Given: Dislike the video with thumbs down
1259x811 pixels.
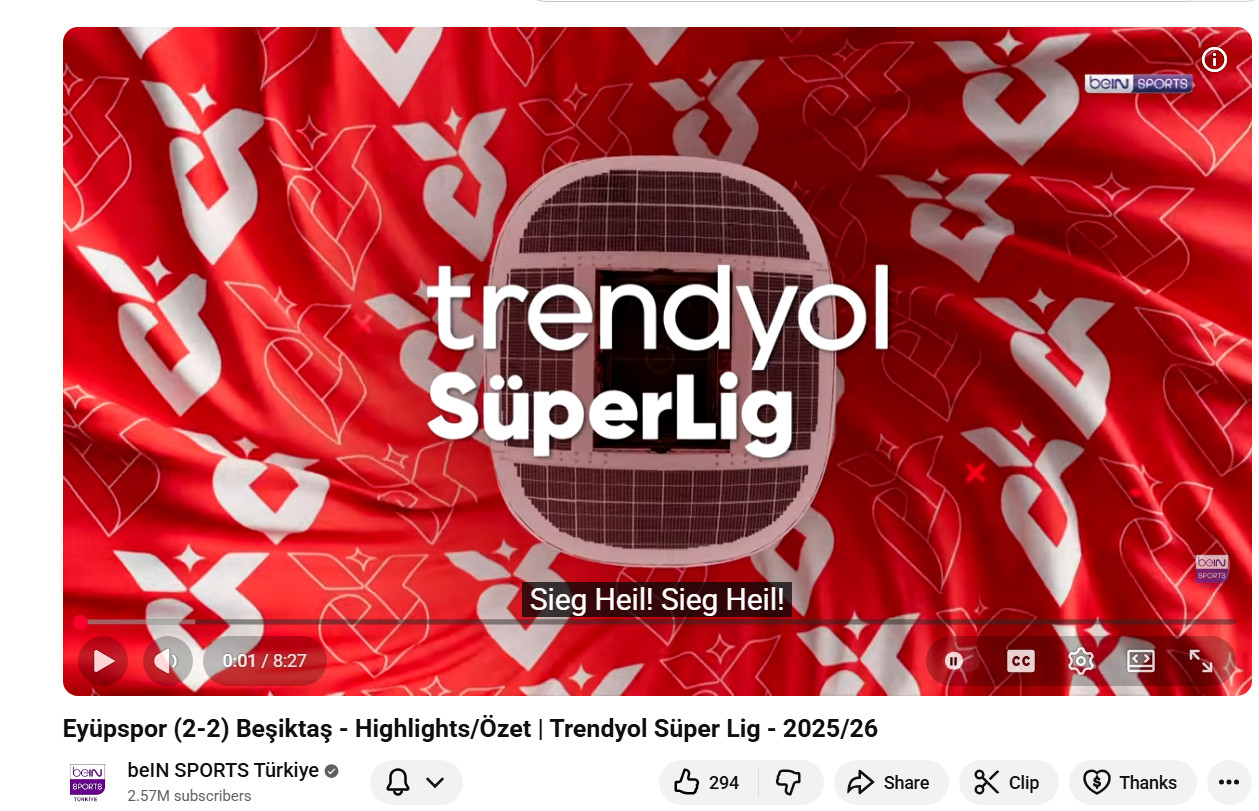Looking at the screenshot, I should tap(790, 783).
